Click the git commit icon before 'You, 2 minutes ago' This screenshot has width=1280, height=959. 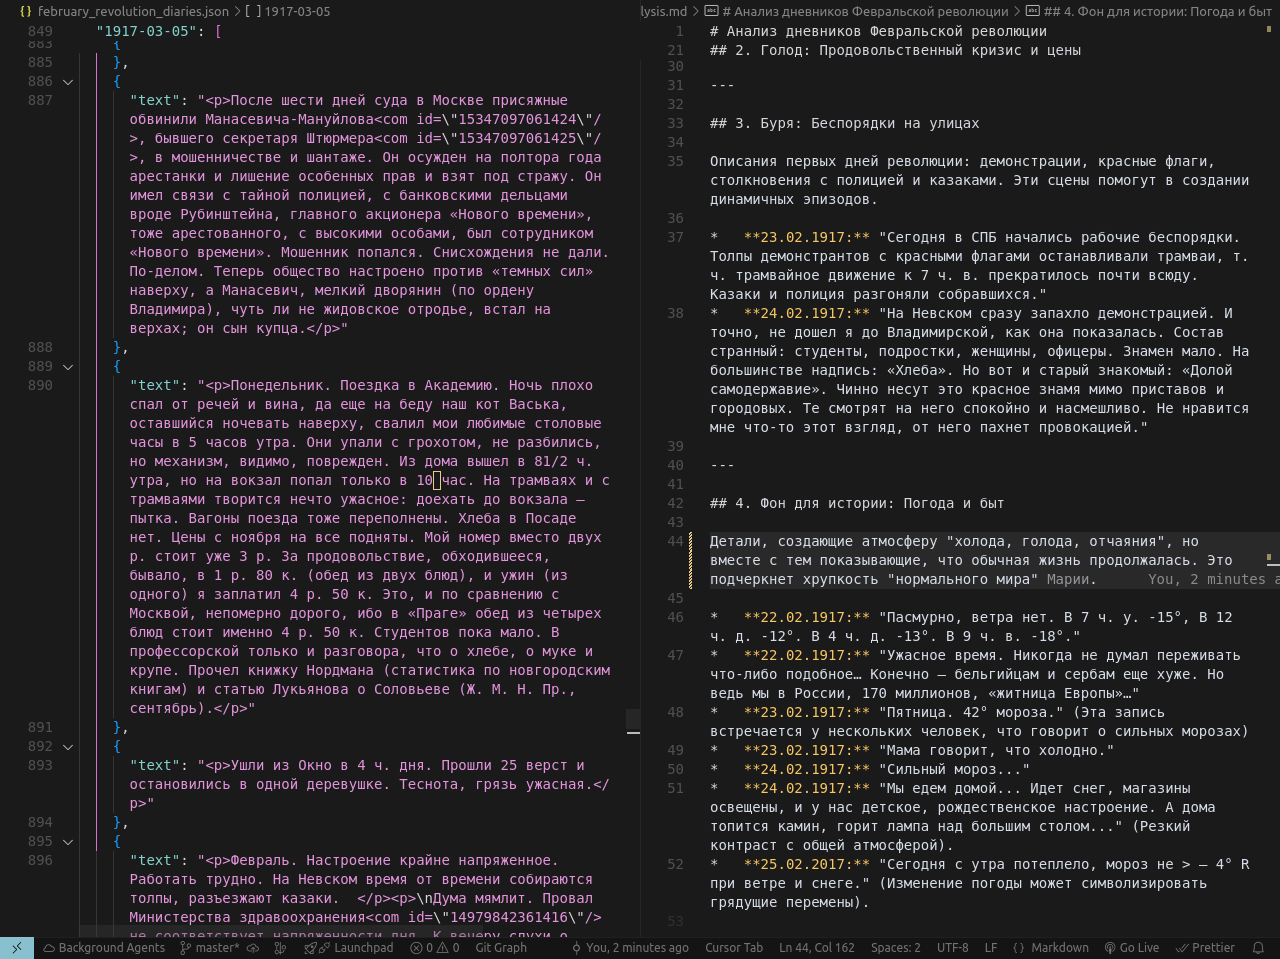click(x=577, y=948)
